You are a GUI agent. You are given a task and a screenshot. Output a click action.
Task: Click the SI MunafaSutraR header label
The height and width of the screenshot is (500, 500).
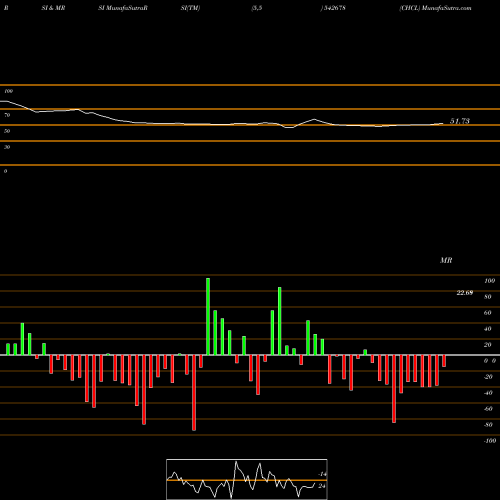123,8
